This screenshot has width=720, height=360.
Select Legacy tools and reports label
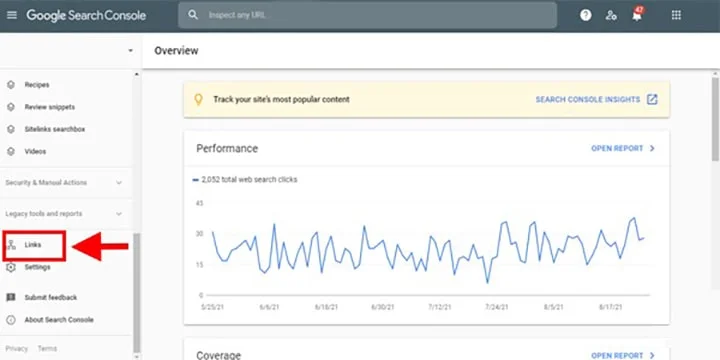point(44,214)
